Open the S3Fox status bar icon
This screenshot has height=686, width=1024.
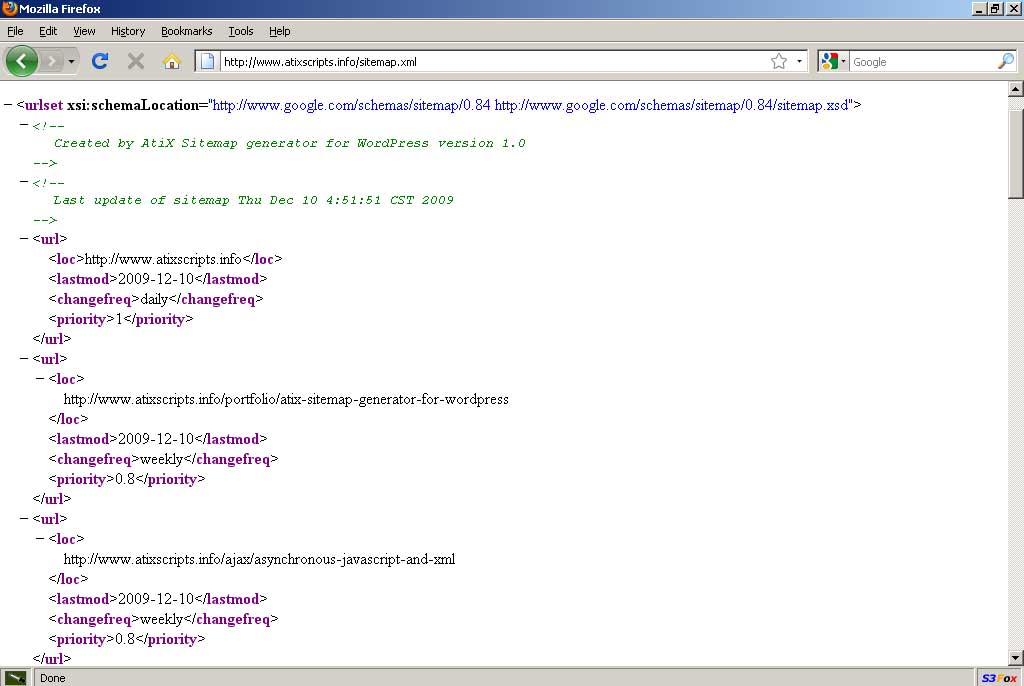point(999,678)
